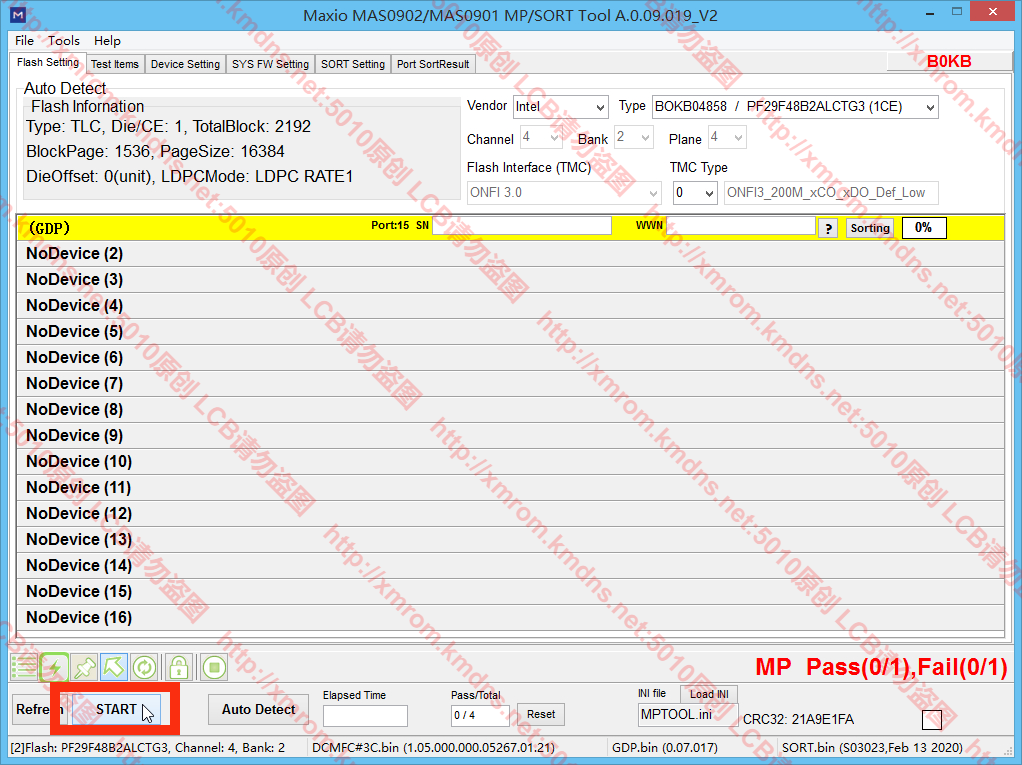
Task: Click the question mark button beside WWN
Action: point(828,228)
